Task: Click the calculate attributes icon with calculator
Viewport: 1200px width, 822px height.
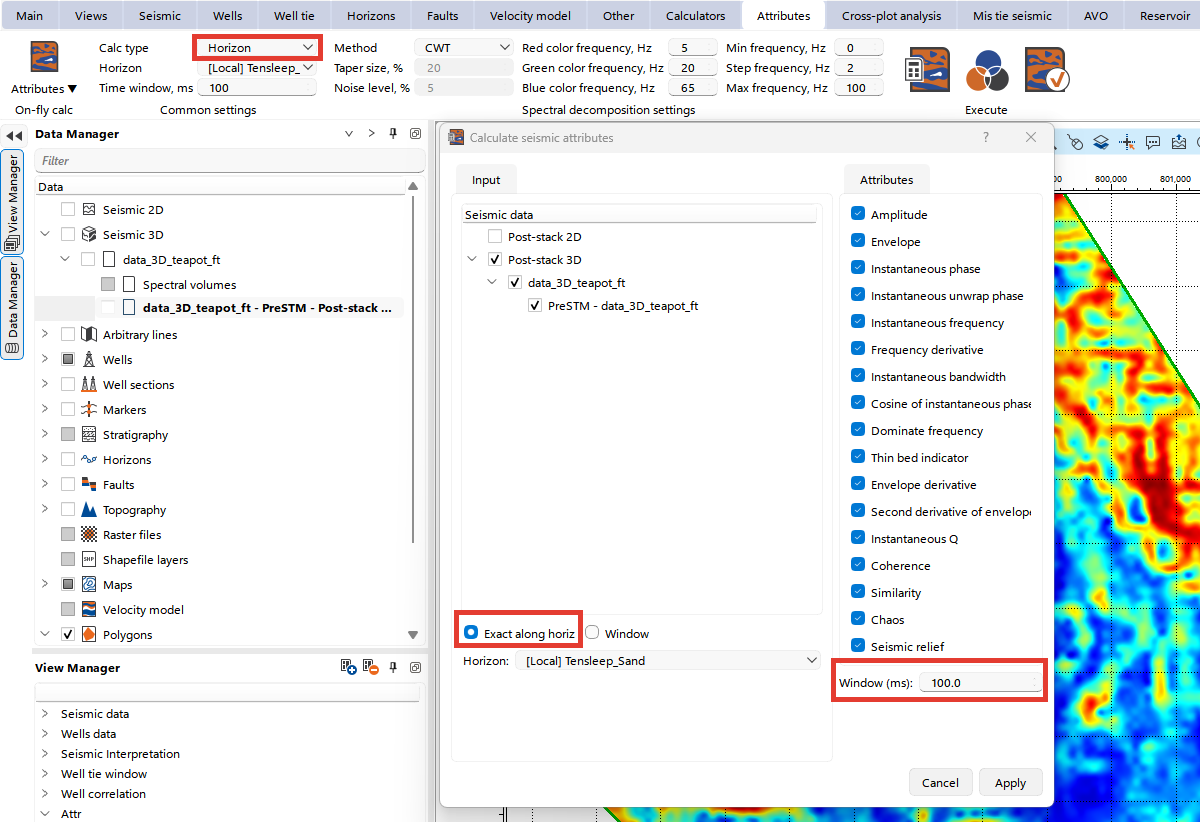Action: (x=929, y=69)
